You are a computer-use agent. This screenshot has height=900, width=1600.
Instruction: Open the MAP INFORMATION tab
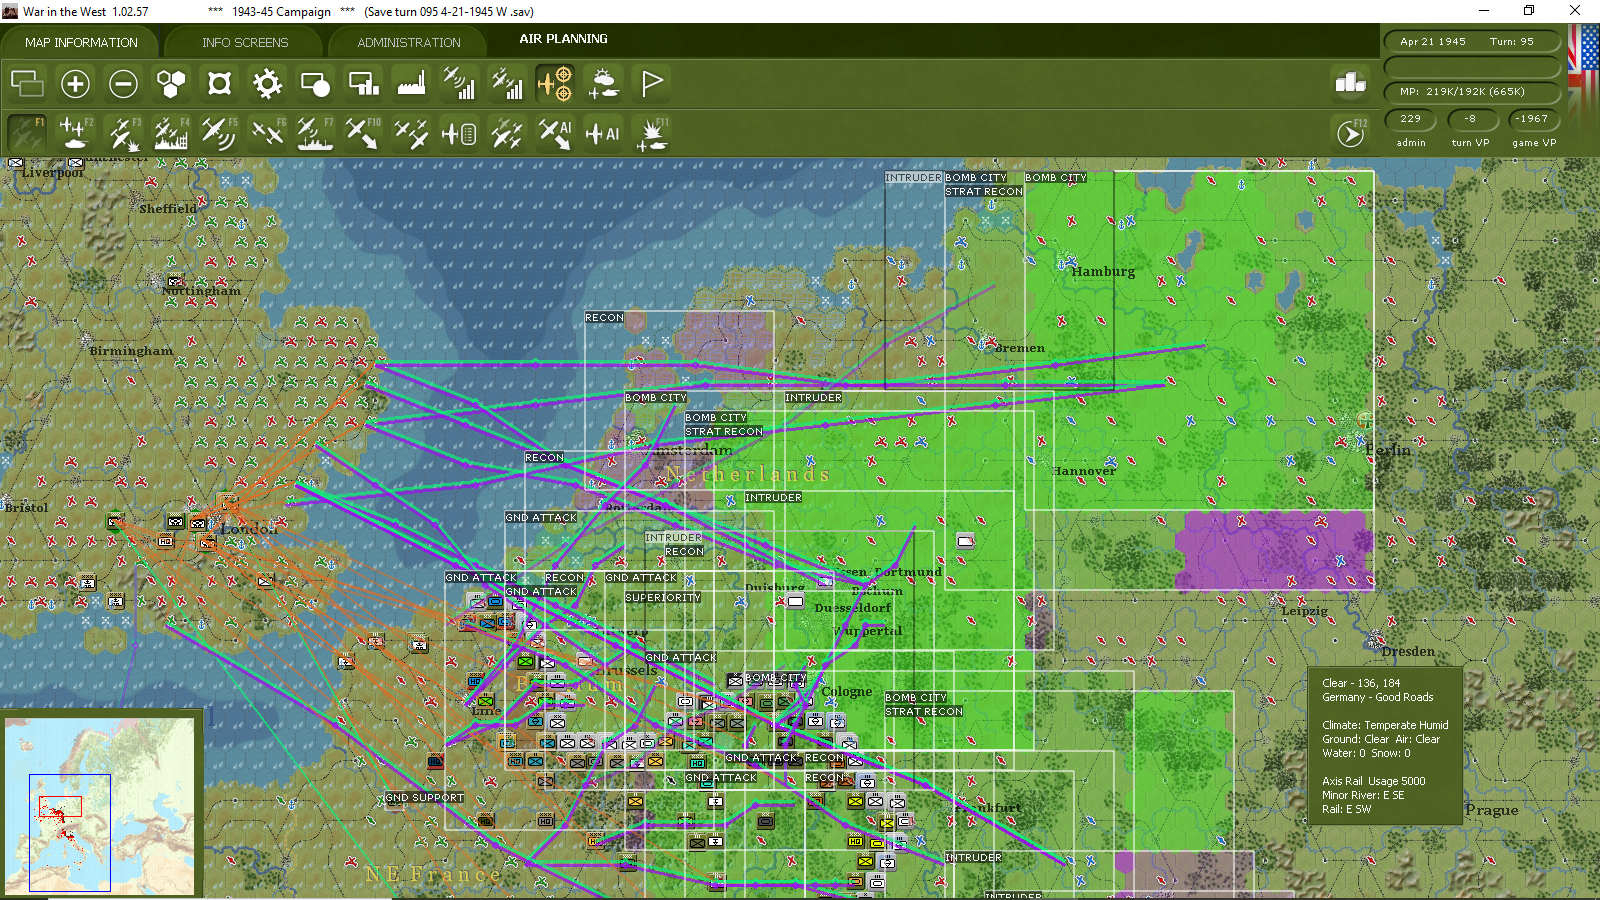pyautogui.click(x=81, y=42)
